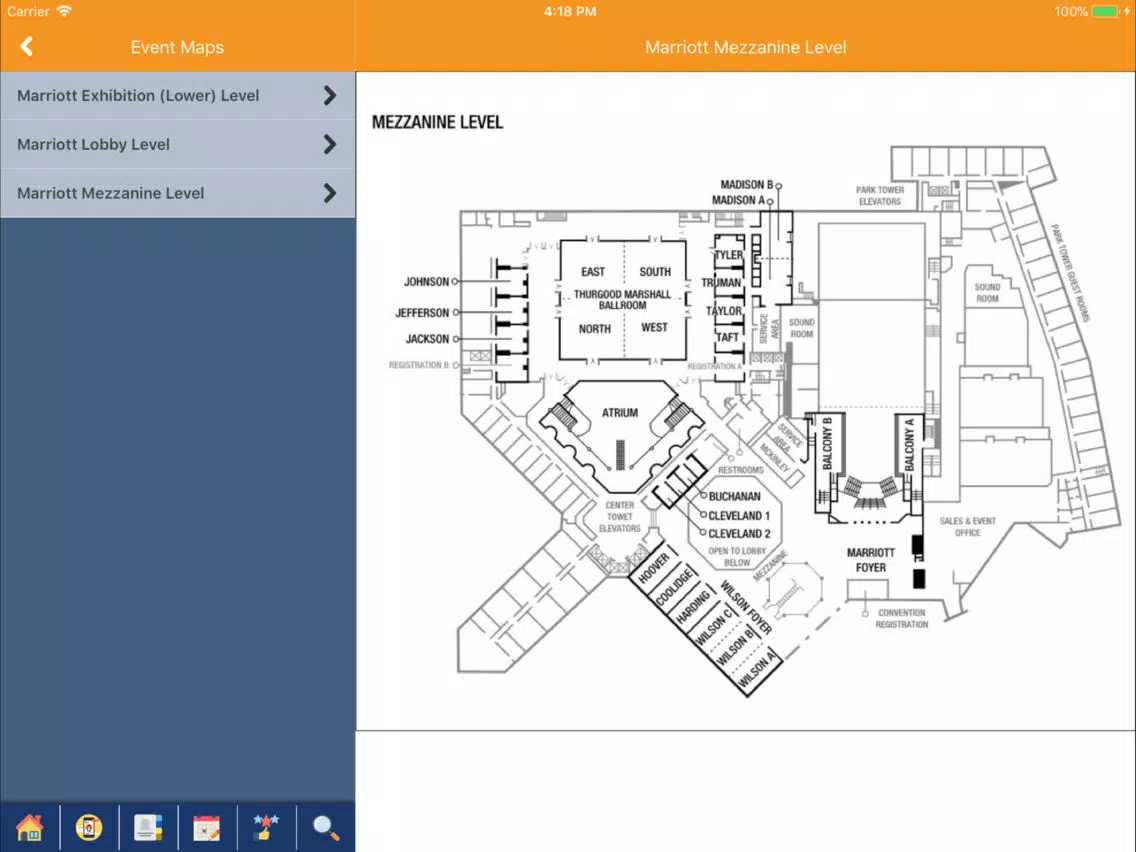Screen dimensions: 1136x852
Task: Tap the Taft room label
Action: [727, 337]
